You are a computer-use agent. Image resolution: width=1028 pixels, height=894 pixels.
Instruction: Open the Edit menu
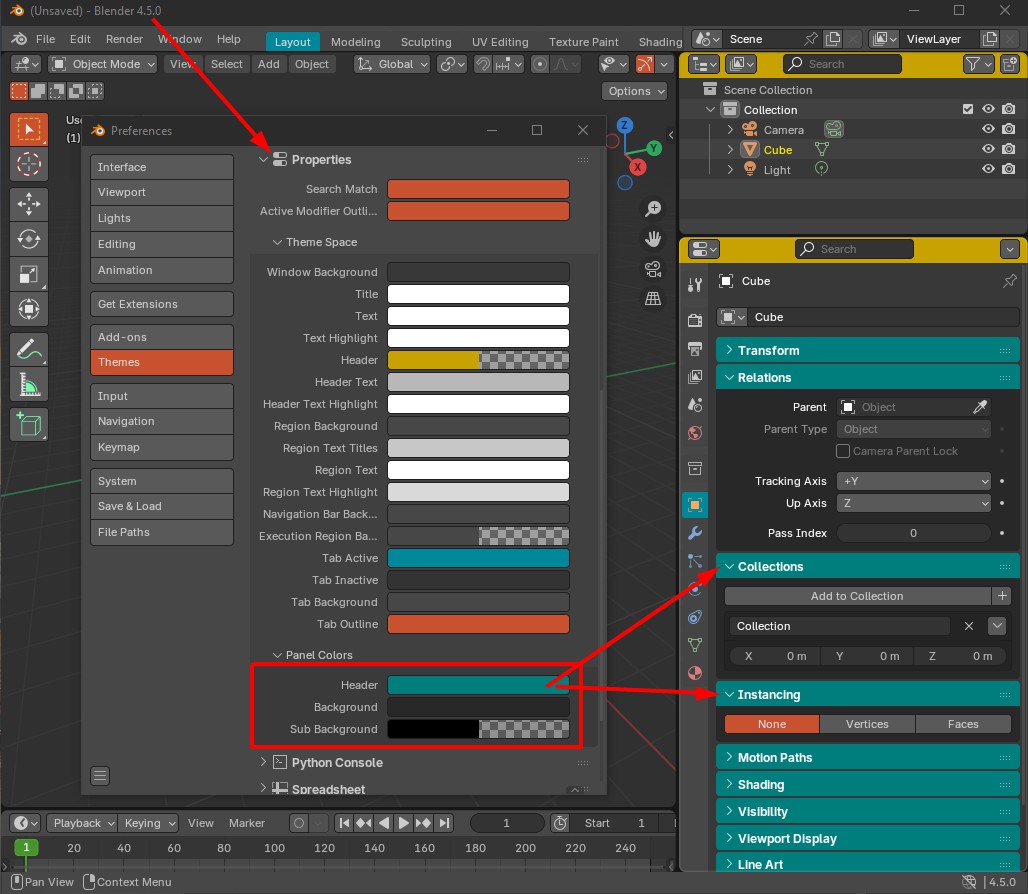pos(80,39)
